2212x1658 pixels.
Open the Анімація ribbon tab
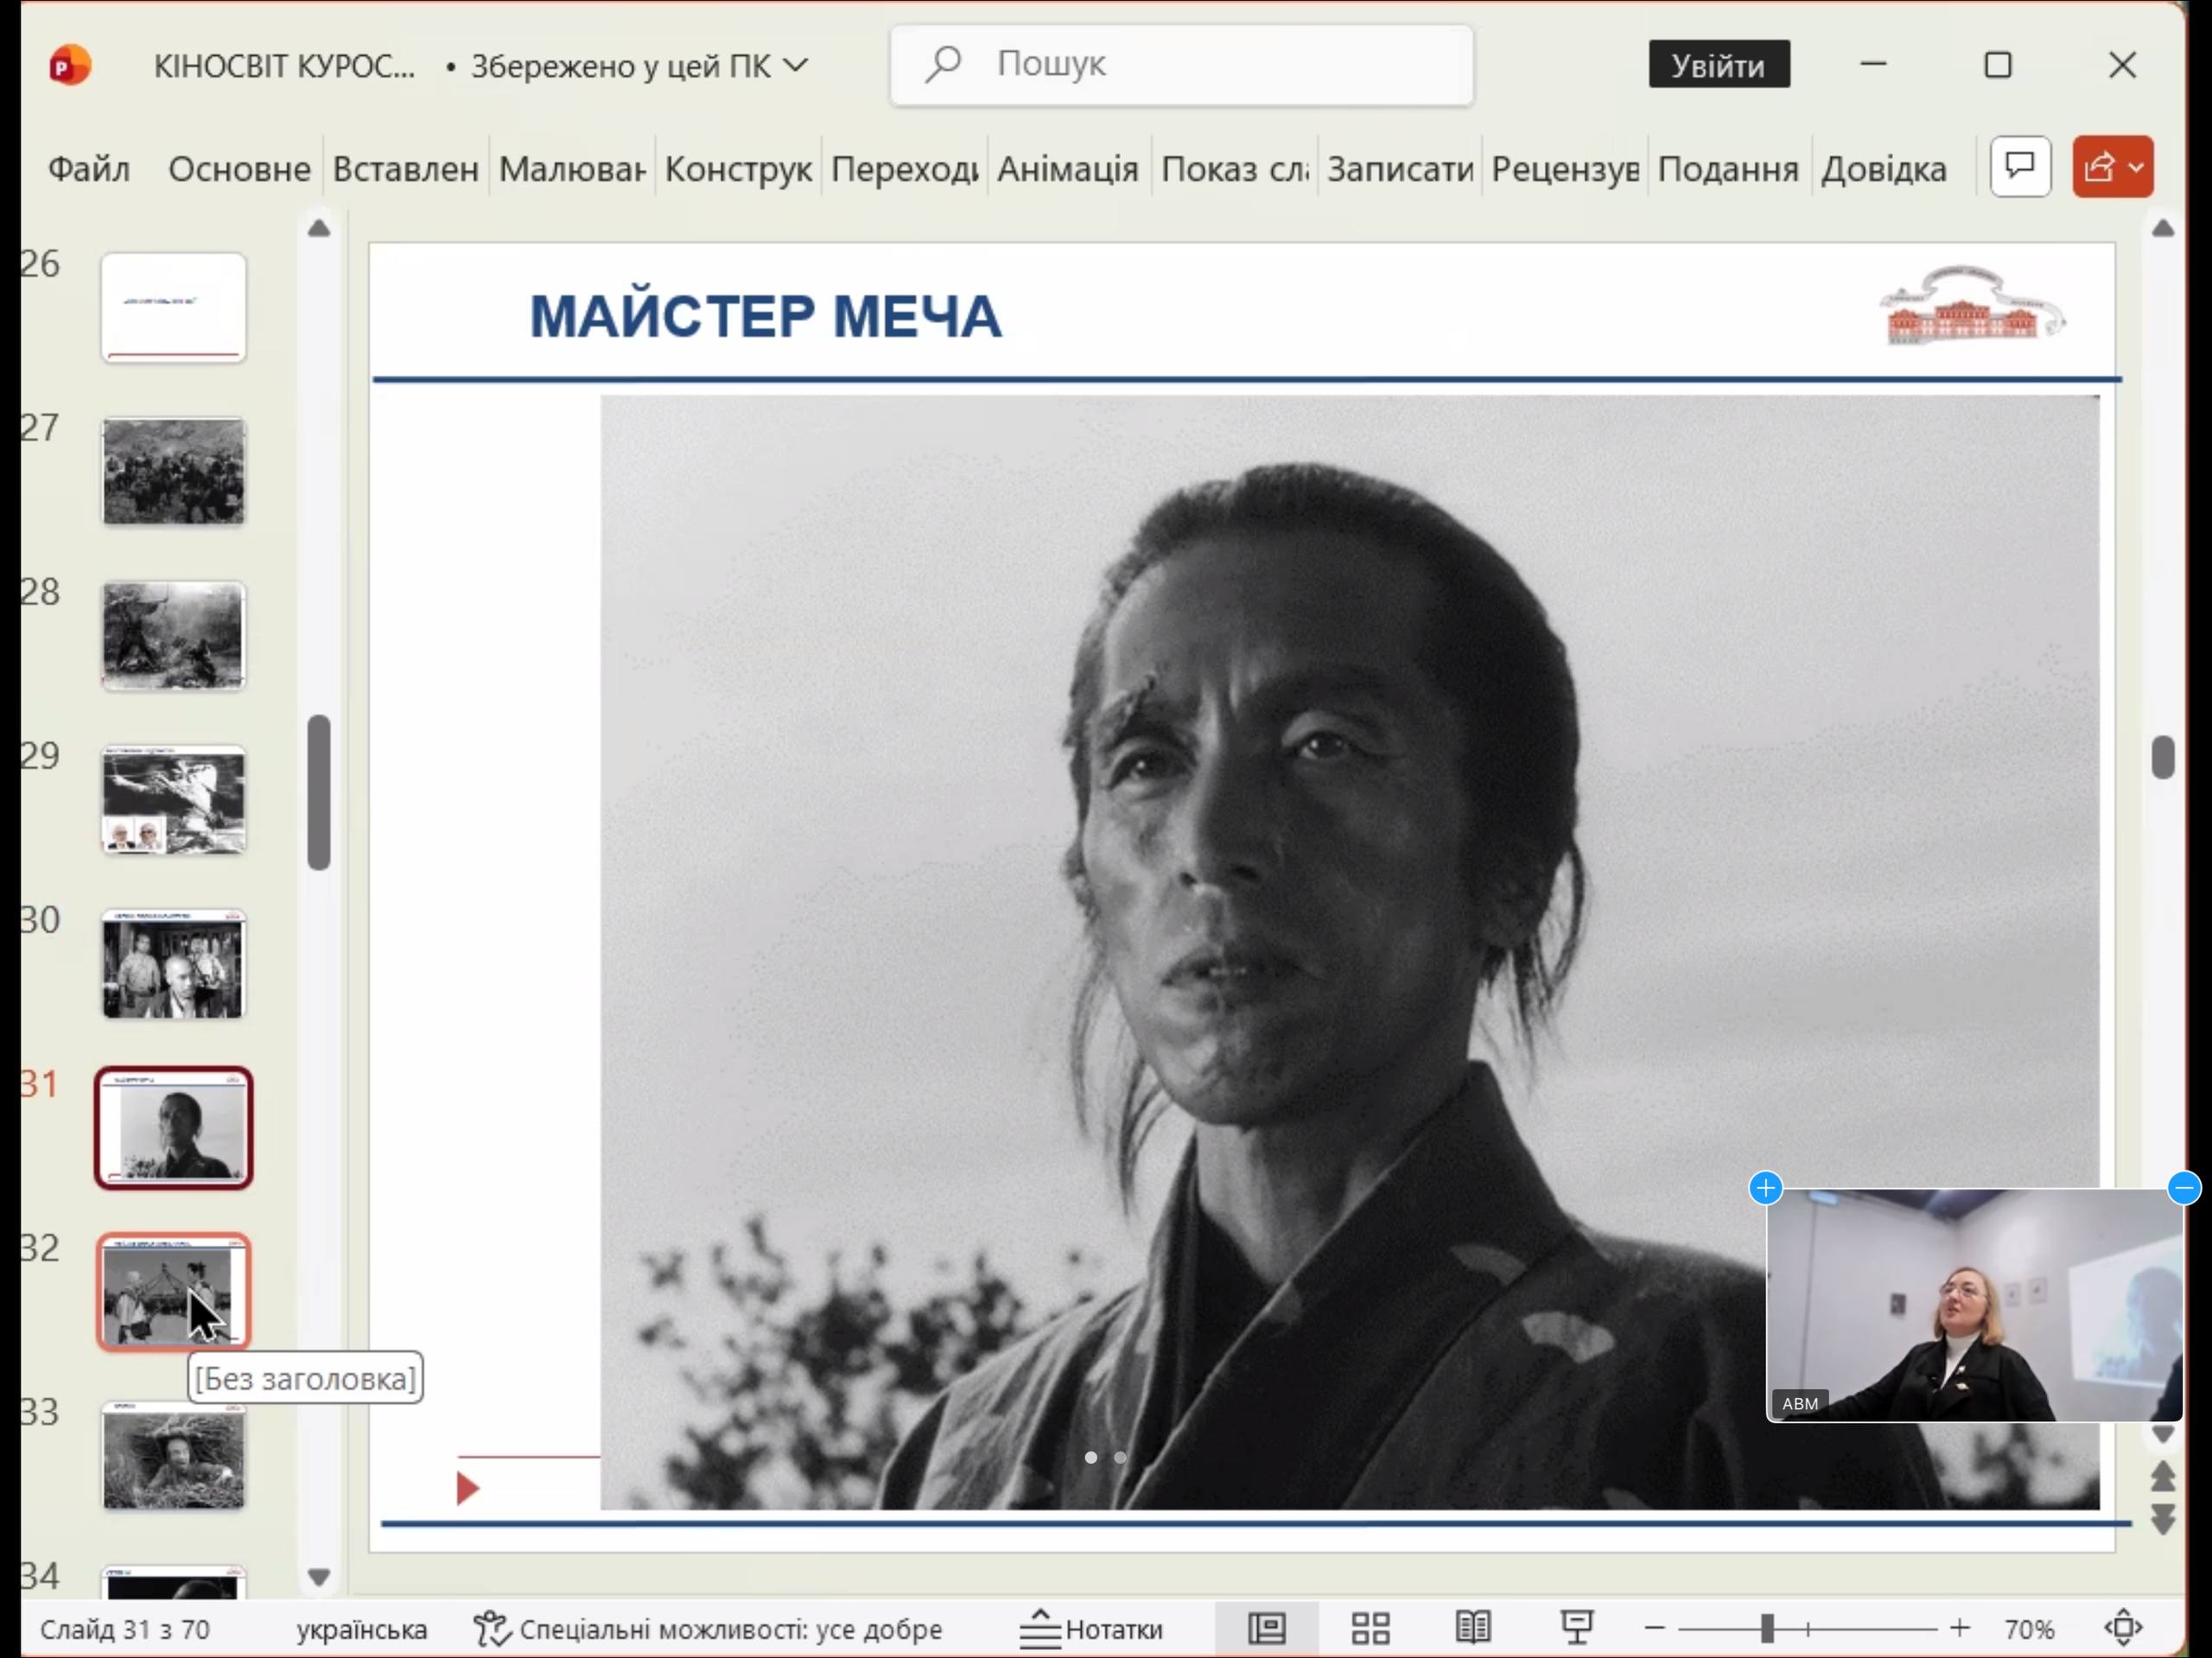(1067, 169)
